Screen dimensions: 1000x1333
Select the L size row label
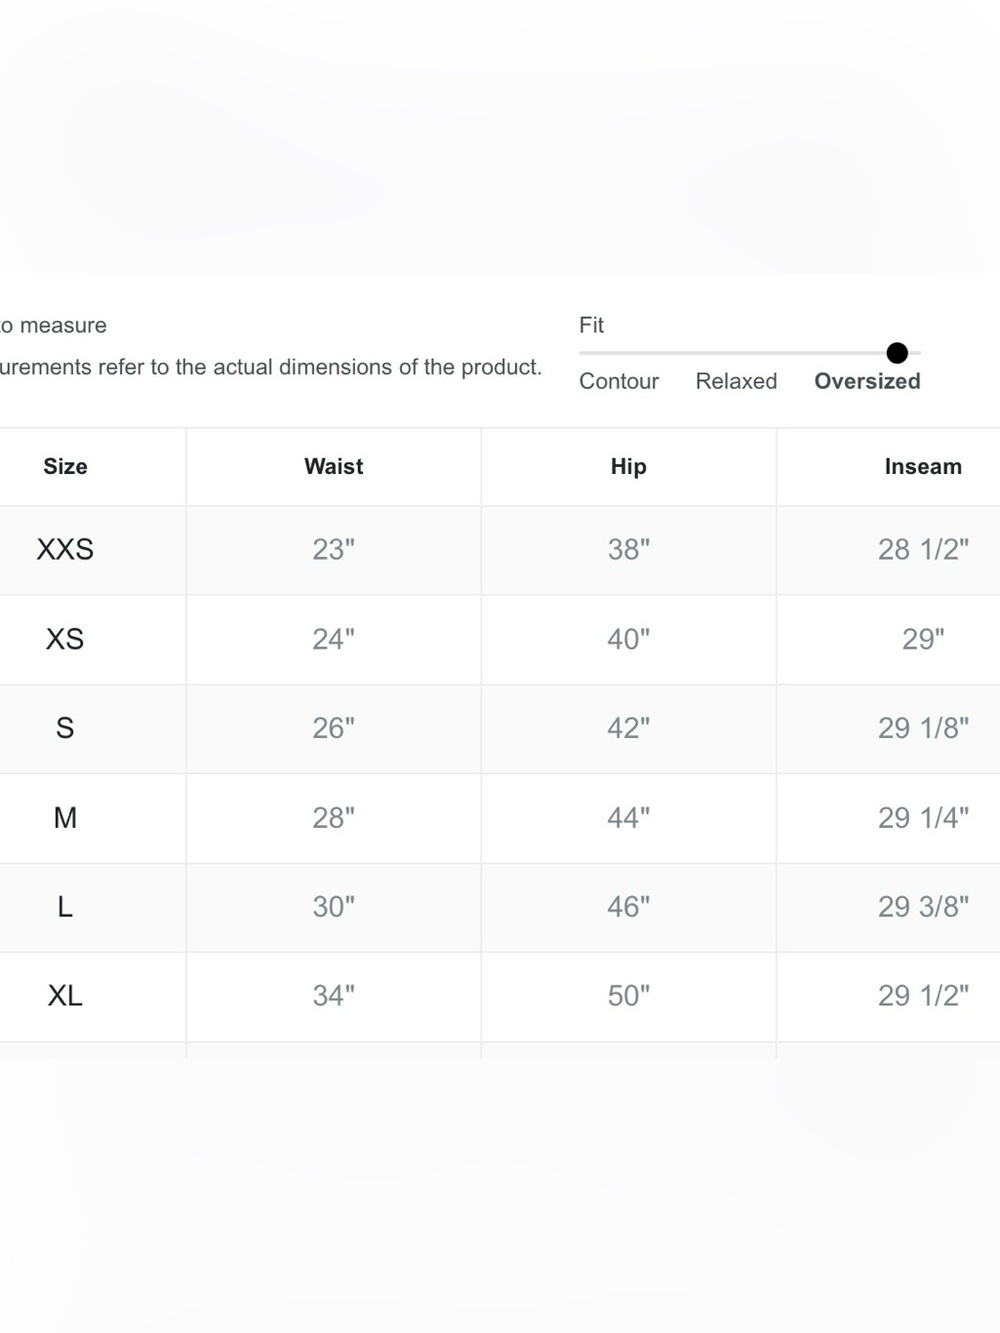[65, 907]
